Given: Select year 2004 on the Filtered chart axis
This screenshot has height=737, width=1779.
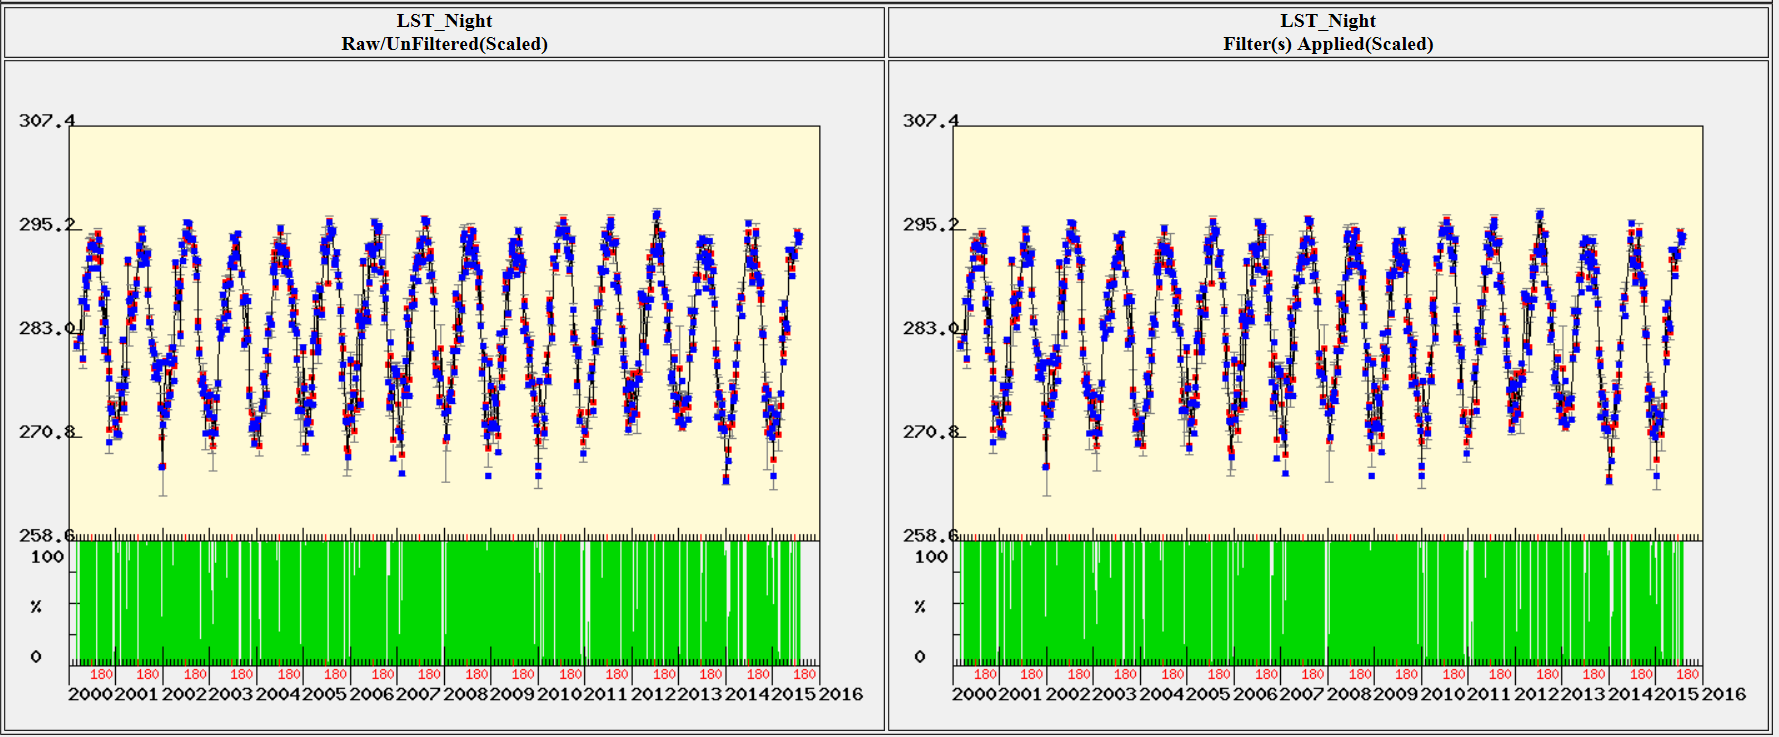Looking at the screenshot, I should click(x=1162, y=694).
